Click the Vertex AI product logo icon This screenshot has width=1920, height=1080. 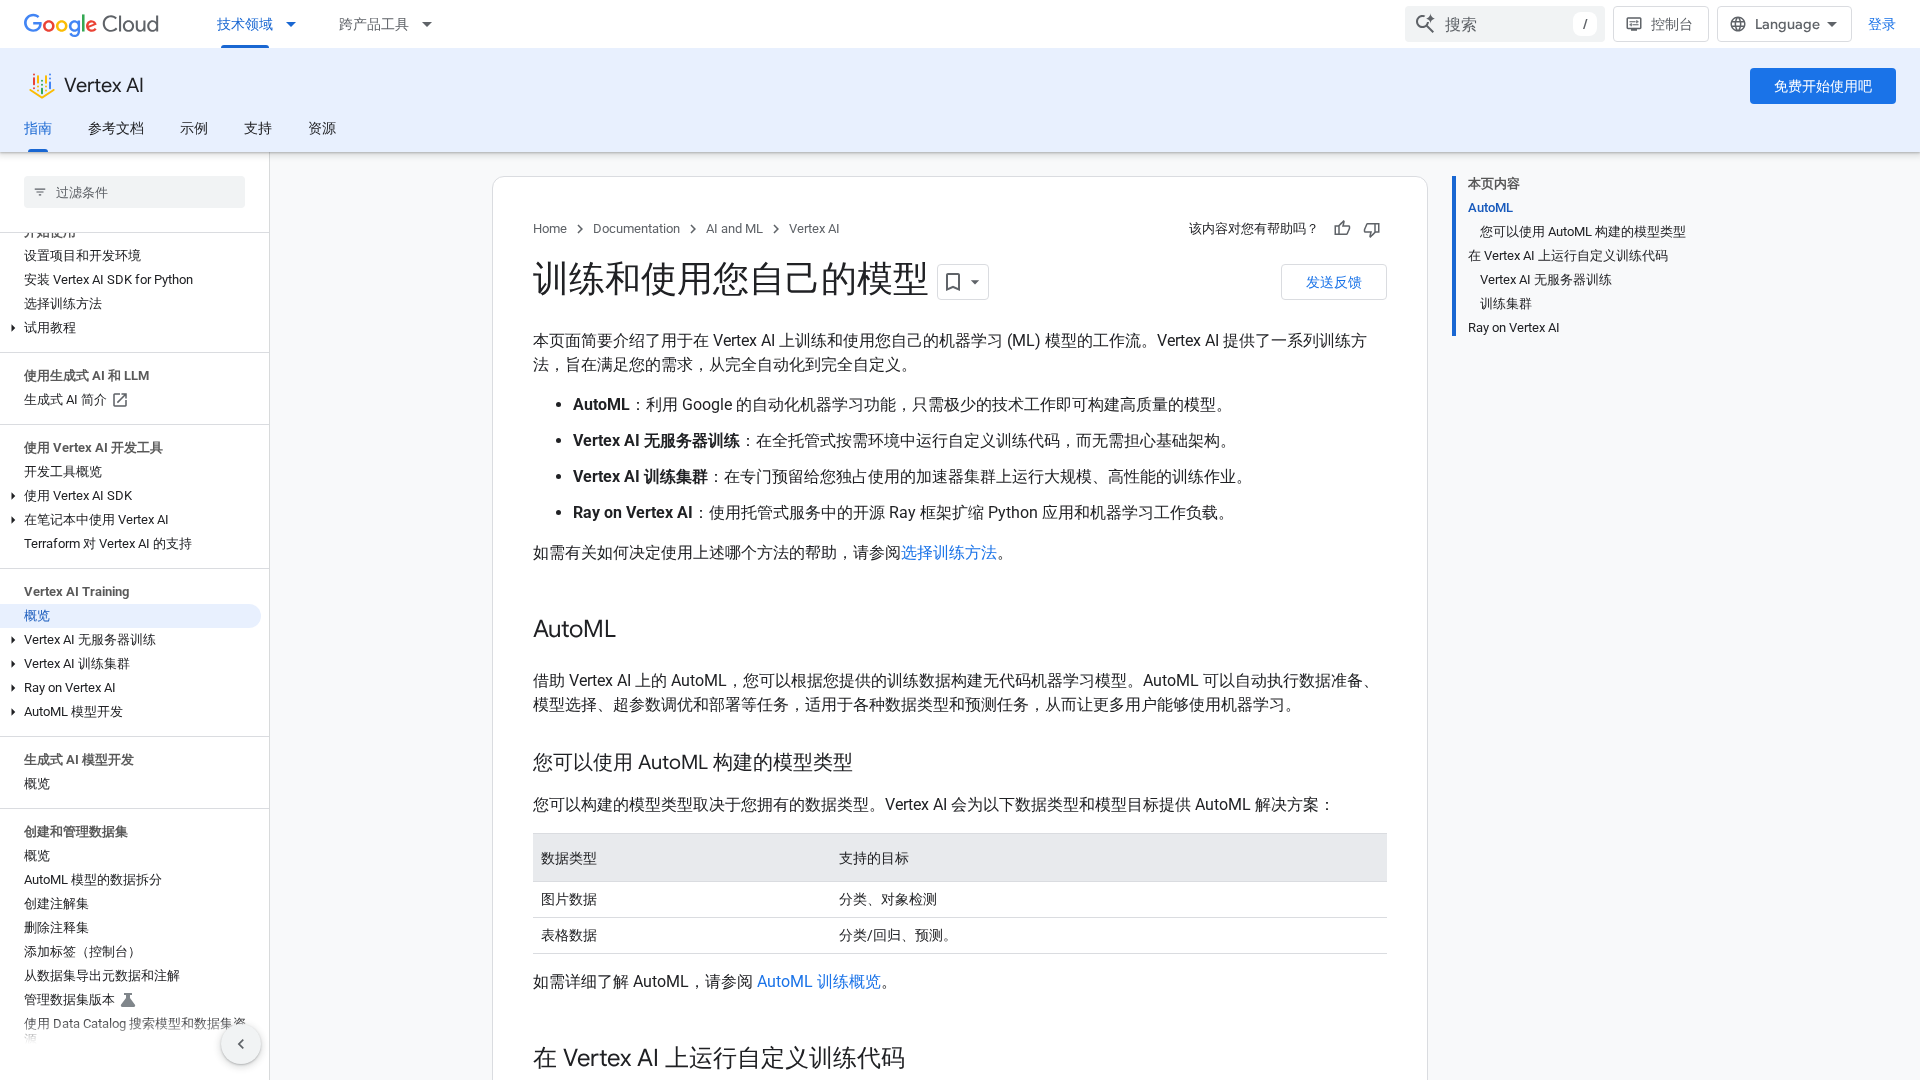(41, 86)
